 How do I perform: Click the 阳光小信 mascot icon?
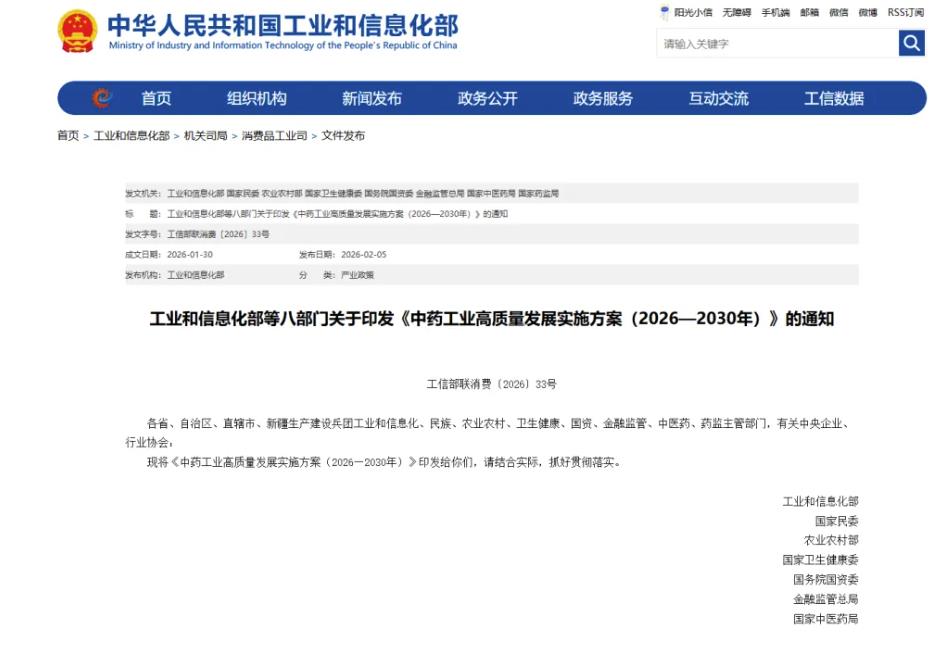[x=665, y=13]
